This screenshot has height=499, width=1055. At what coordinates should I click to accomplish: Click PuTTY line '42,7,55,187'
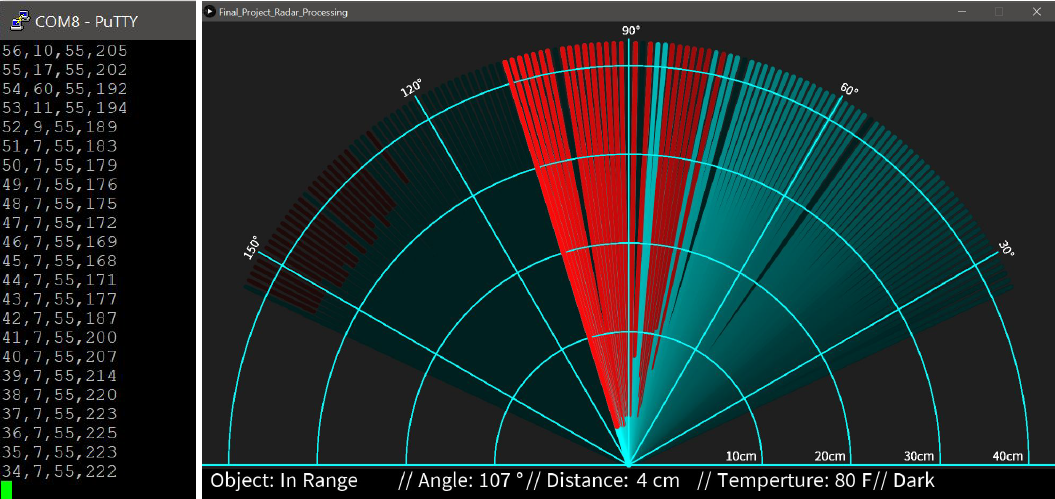pyautogui.click(x=60, y=318)
